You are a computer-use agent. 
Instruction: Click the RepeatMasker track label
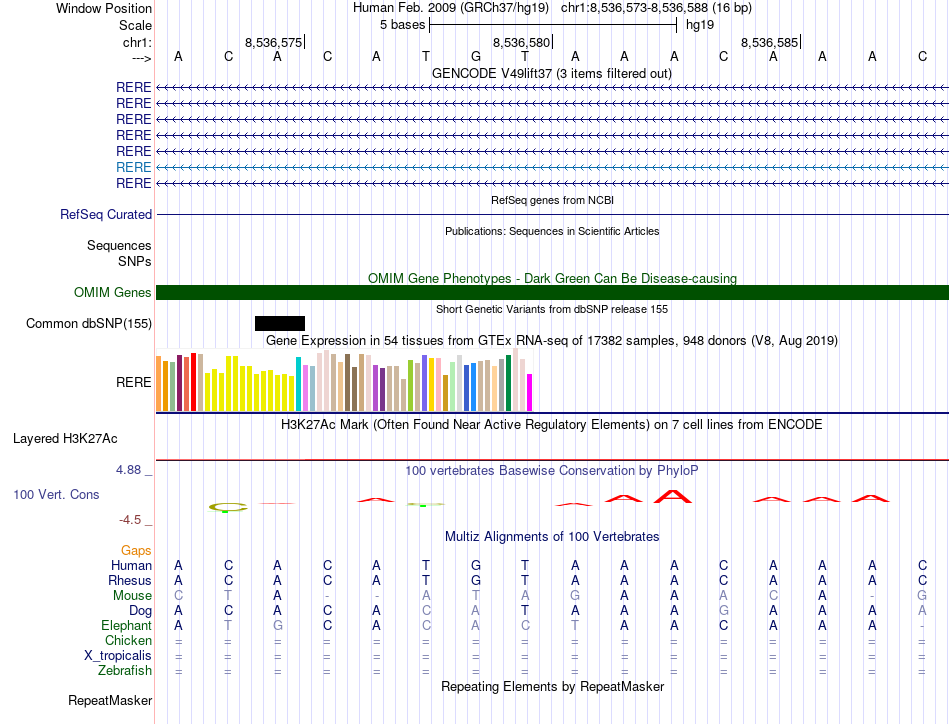point(110,701)
